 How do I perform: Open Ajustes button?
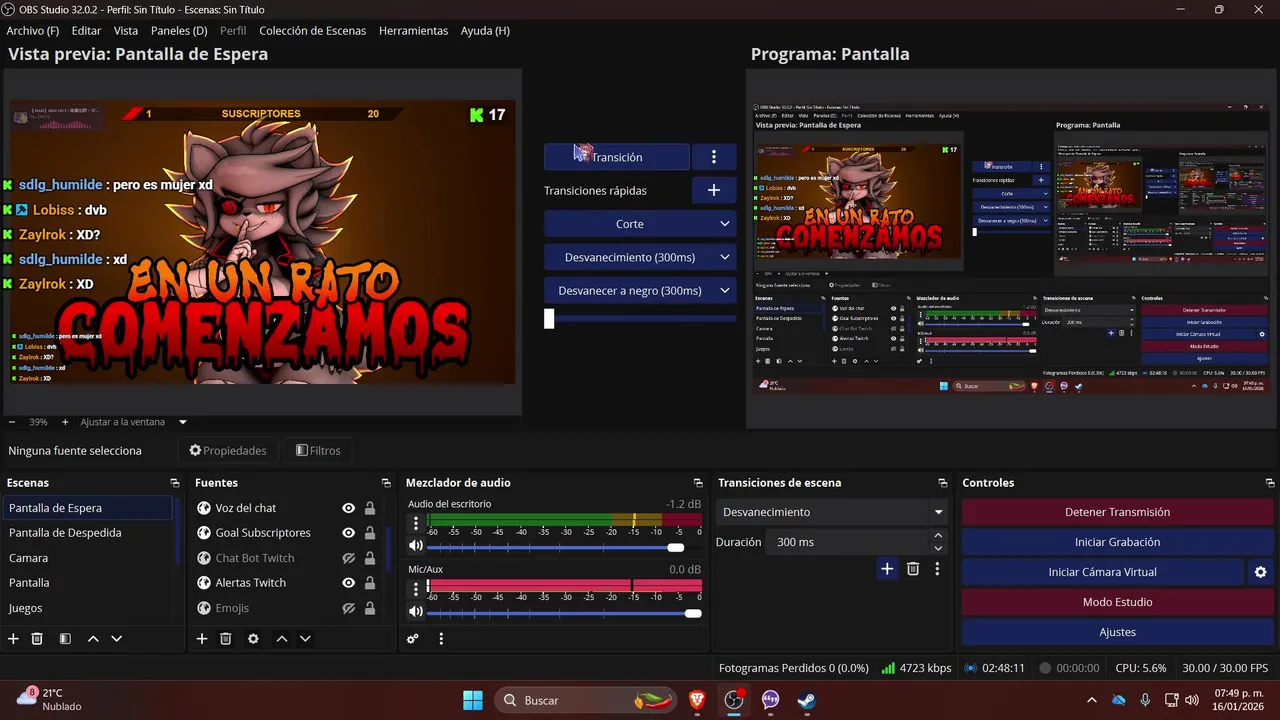[1117, 632]
